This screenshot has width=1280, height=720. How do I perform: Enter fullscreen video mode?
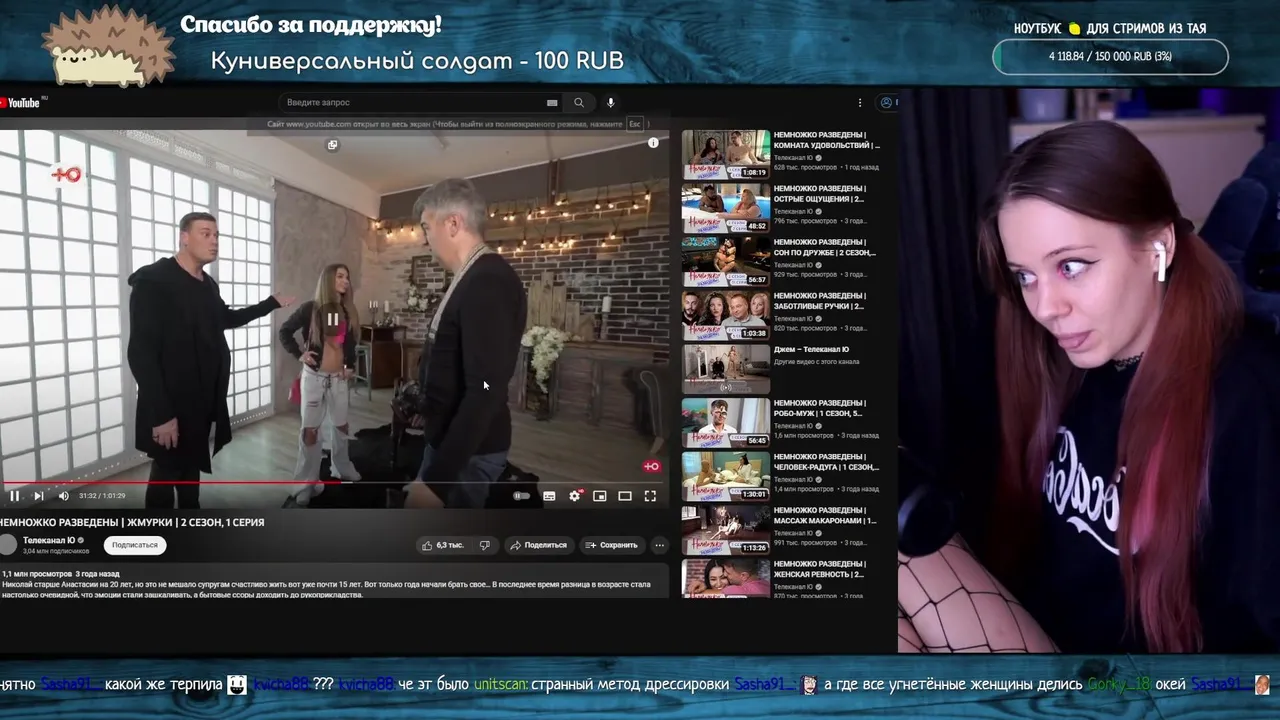(x=650, y=496)
